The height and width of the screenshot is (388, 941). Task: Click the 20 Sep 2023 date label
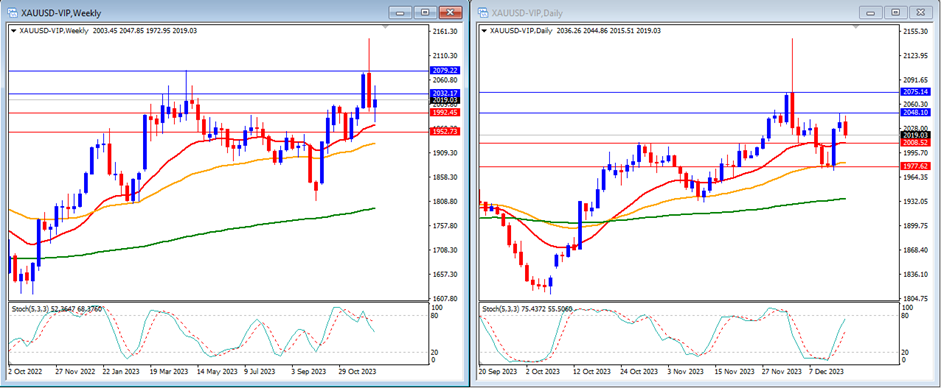click(x=499, y=371)
